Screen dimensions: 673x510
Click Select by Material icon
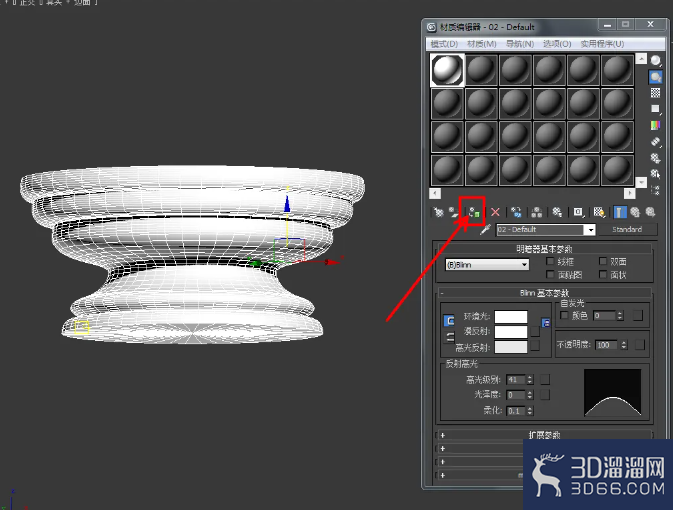[x=655, y=174]
